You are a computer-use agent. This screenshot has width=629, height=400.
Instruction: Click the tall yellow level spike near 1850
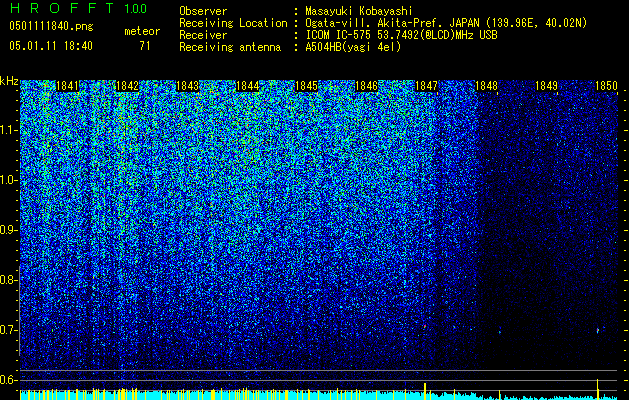tap(598, 389)
